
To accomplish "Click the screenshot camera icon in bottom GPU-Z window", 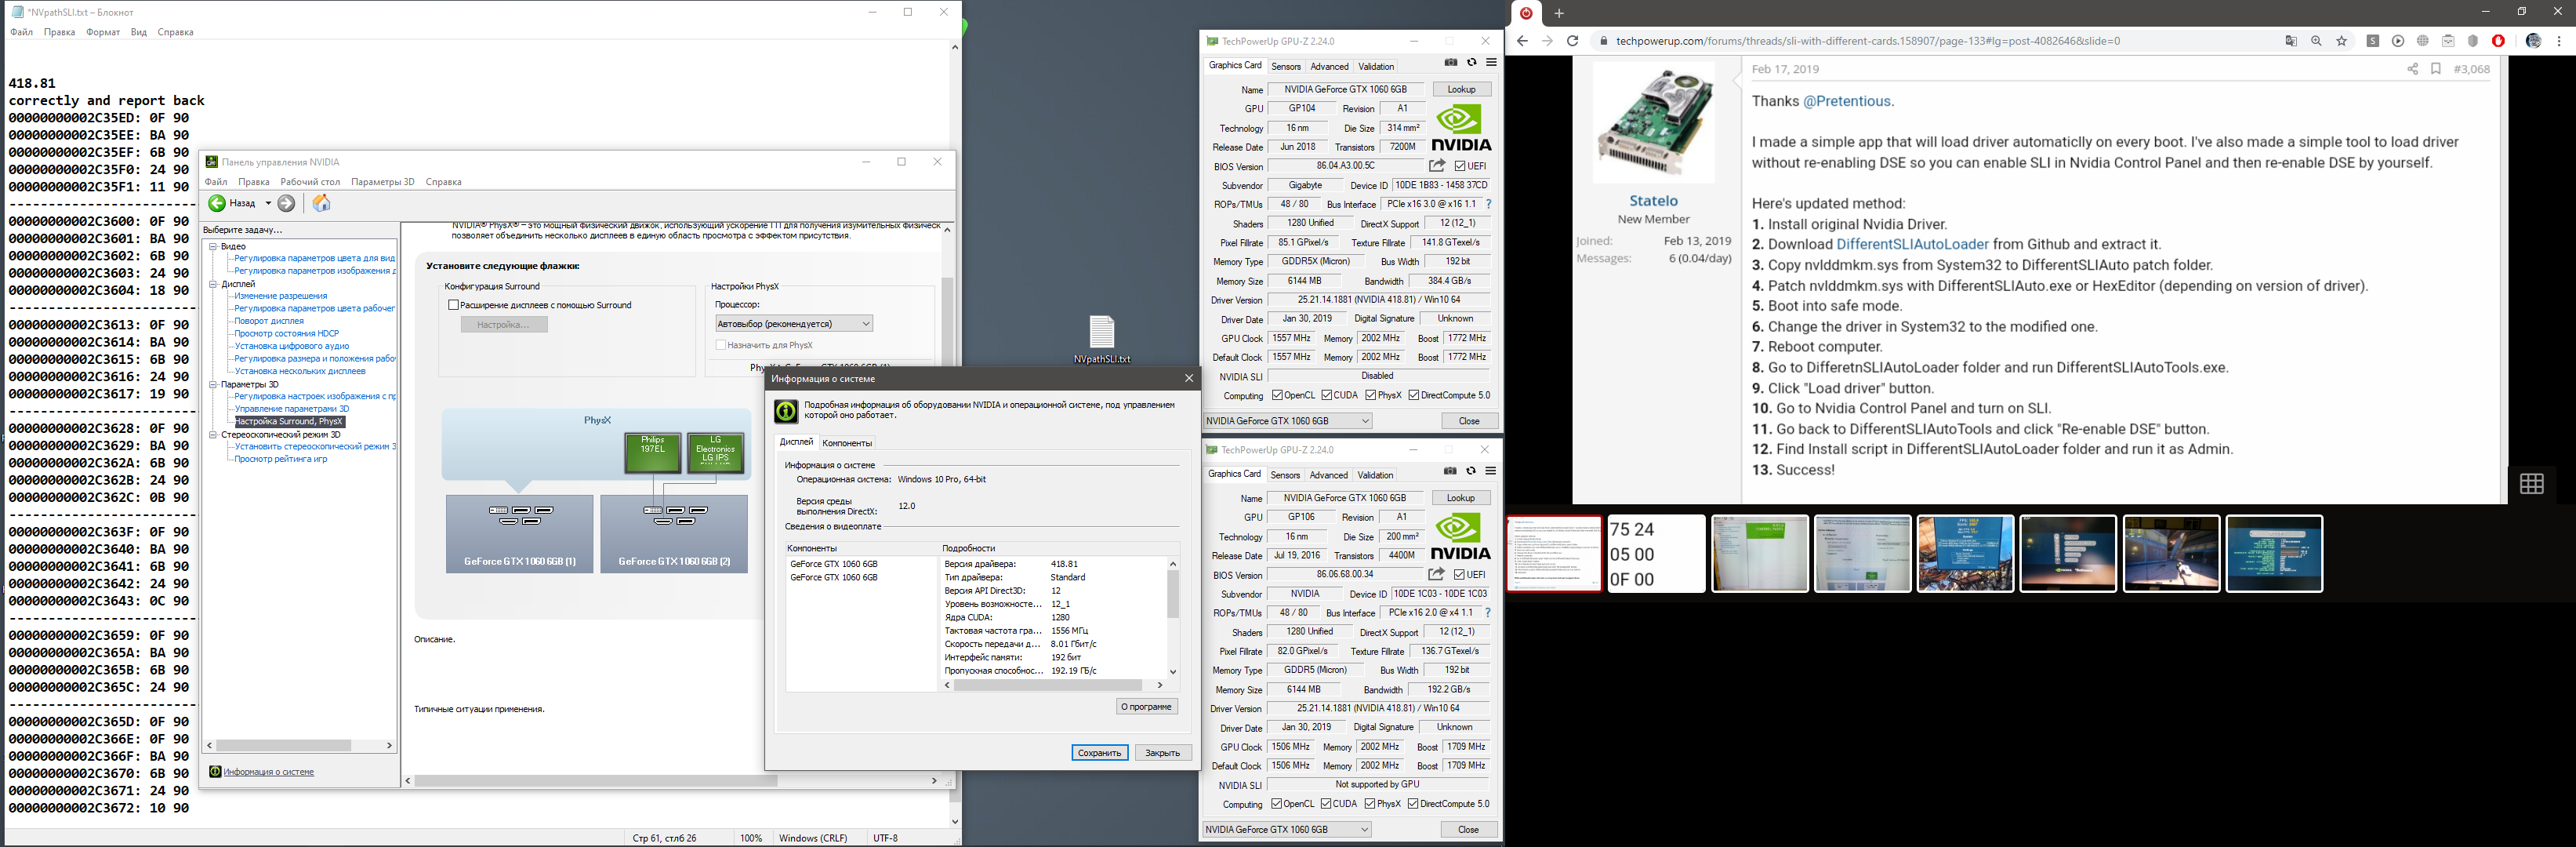I will 1449,471.
